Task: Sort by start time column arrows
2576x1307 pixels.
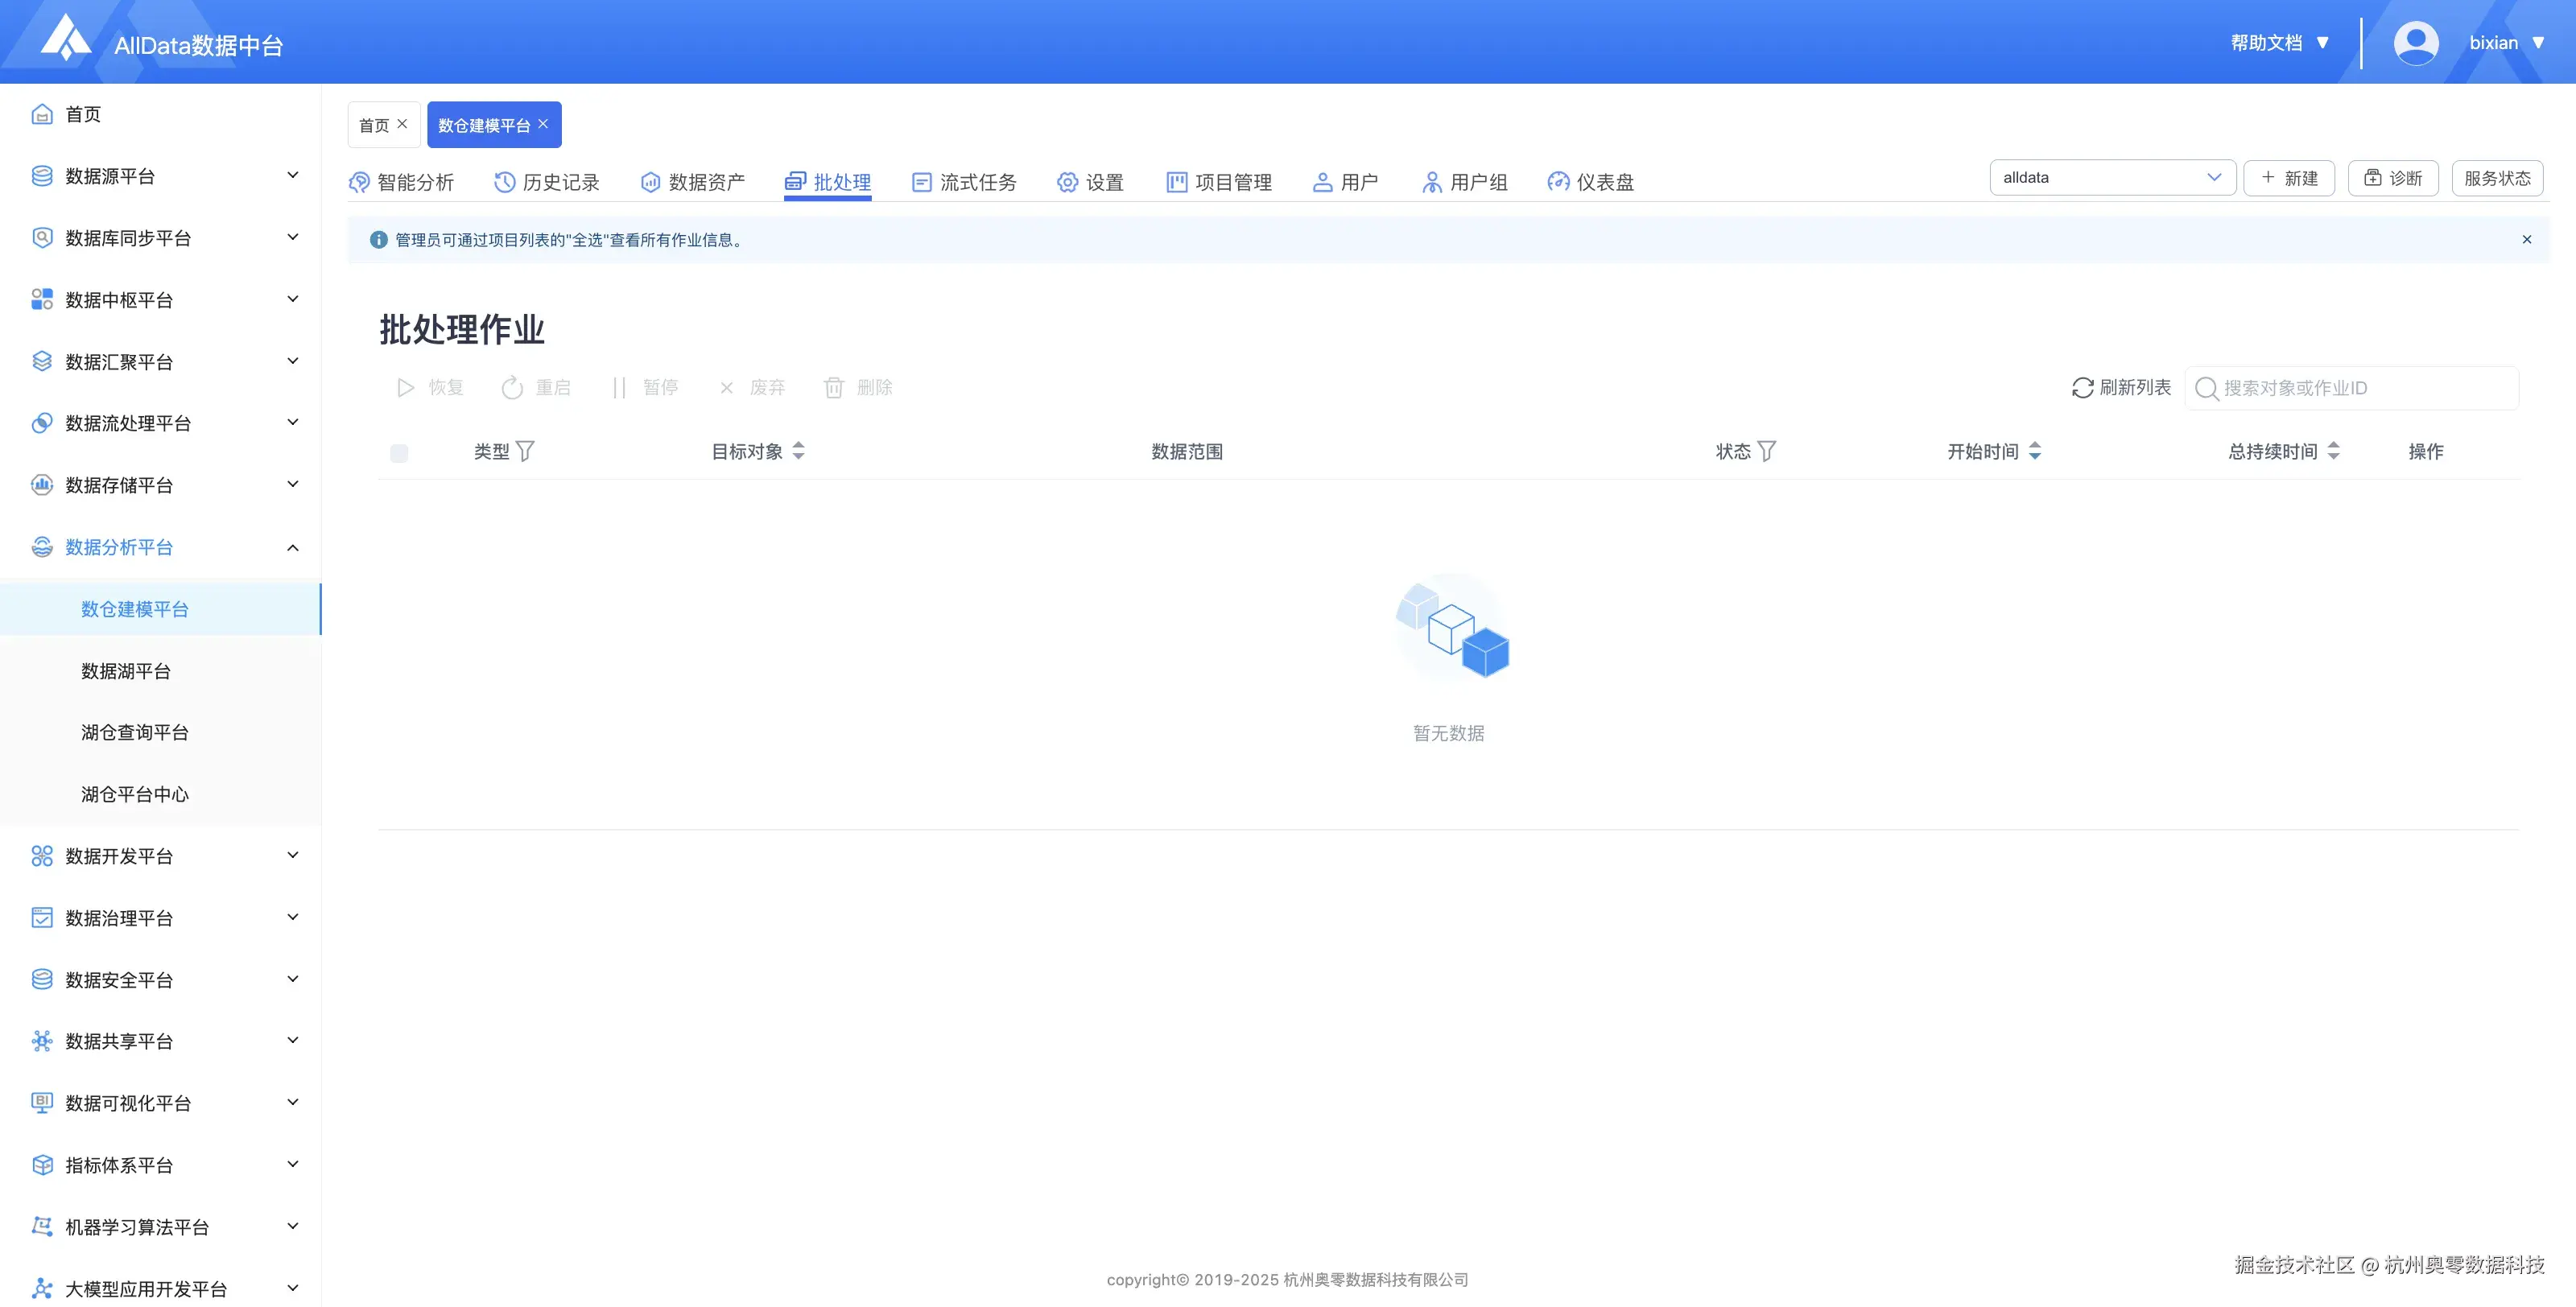Action: point(2035,451)
